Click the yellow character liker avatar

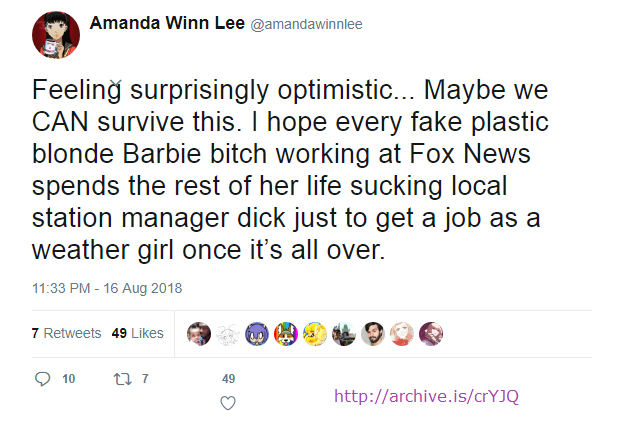pyautogui.click(x=316, y=333)
